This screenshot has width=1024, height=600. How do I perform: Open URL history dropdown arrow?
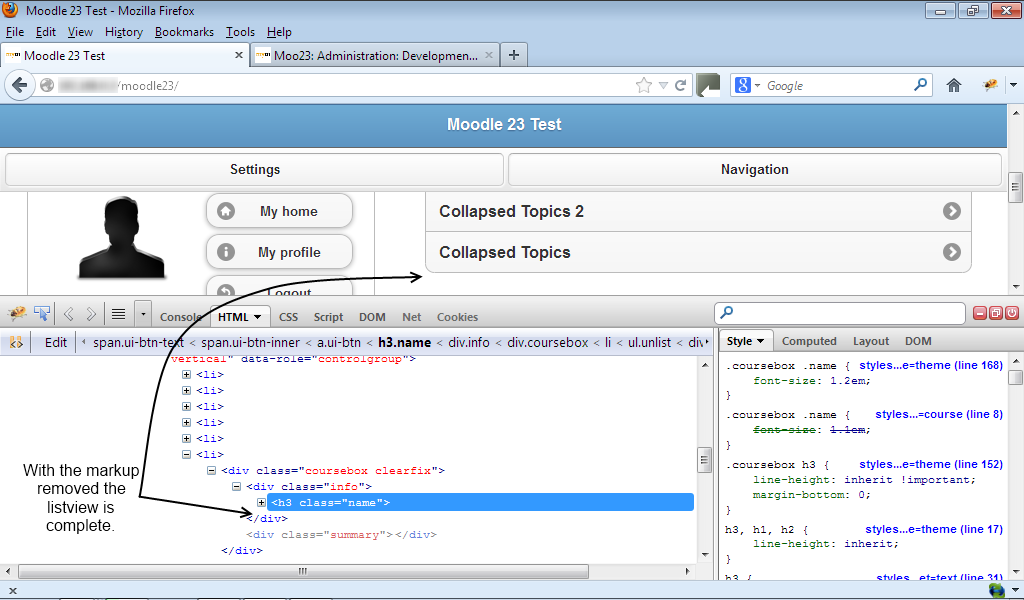(664, 86)
